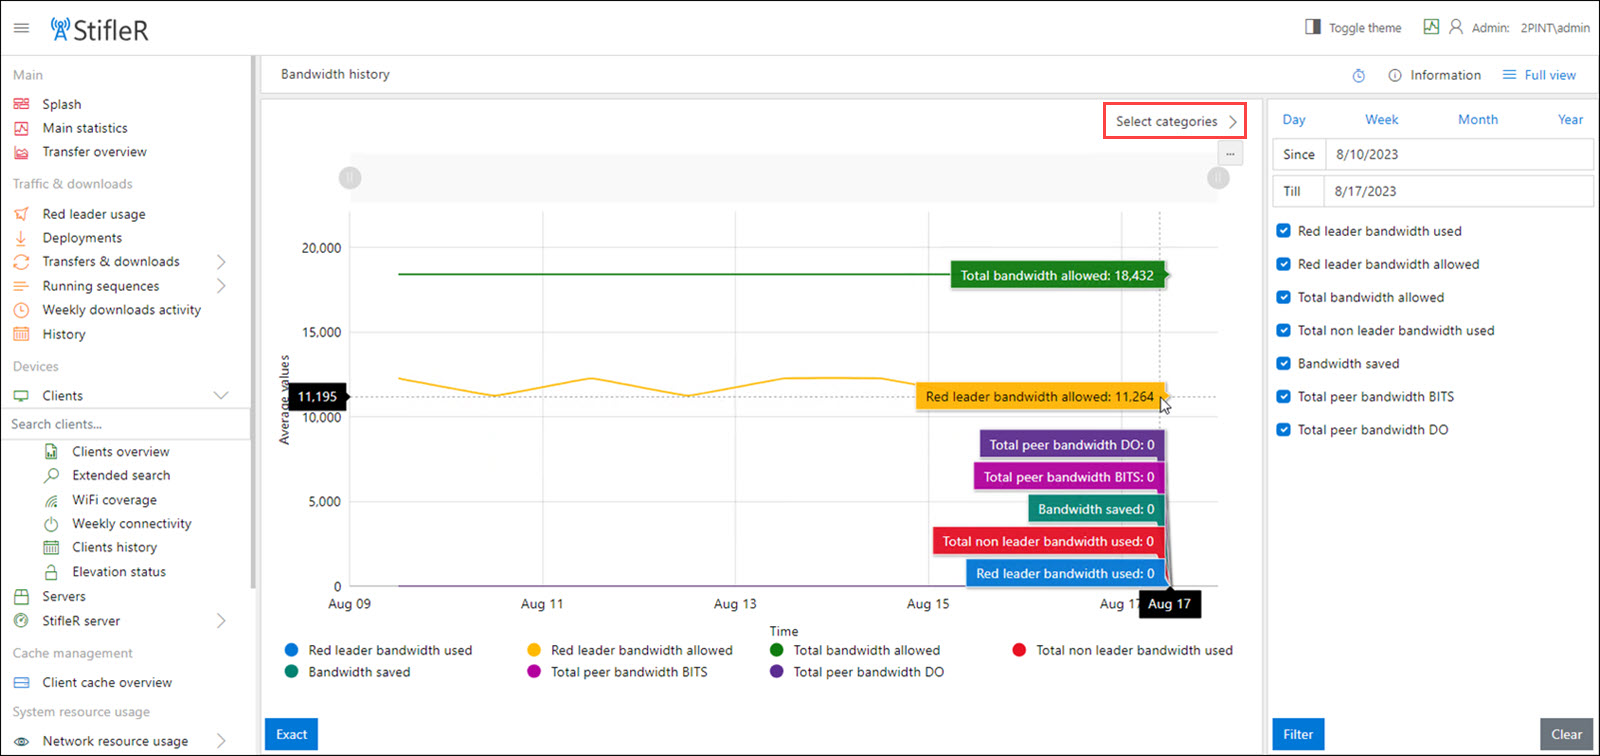The width and height of the screenshot is (1600, 756).
Task: Click the Elevation status lock icon
Action: tap(51, 572)
